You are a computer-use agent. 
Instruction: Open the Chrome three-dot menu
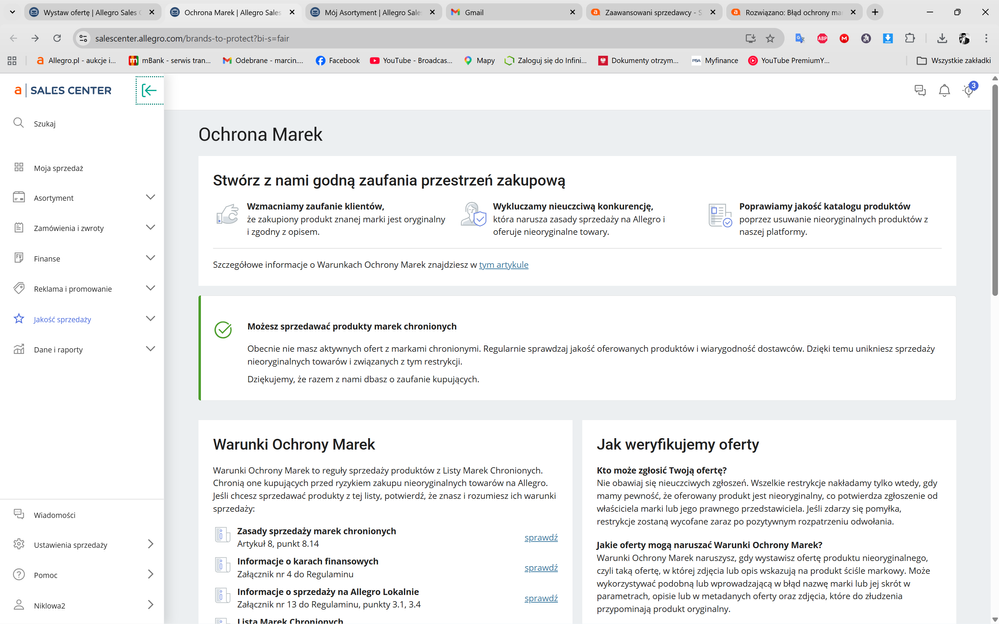coord(986,38)
